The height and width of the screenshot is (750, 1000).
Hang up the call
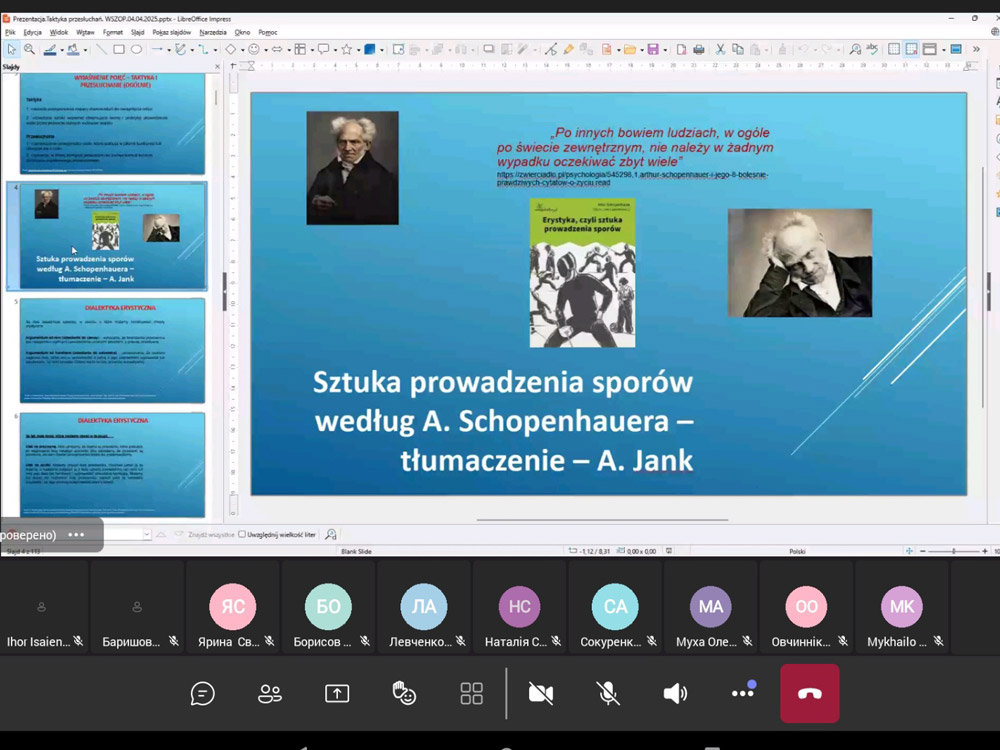coord(809,693)
